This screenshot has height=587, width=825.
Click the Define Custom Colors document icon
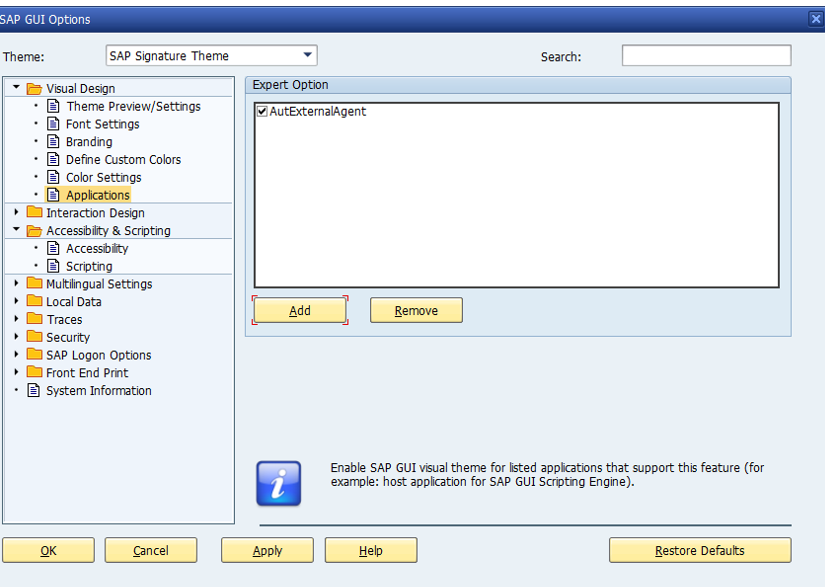tap(53, 159)
